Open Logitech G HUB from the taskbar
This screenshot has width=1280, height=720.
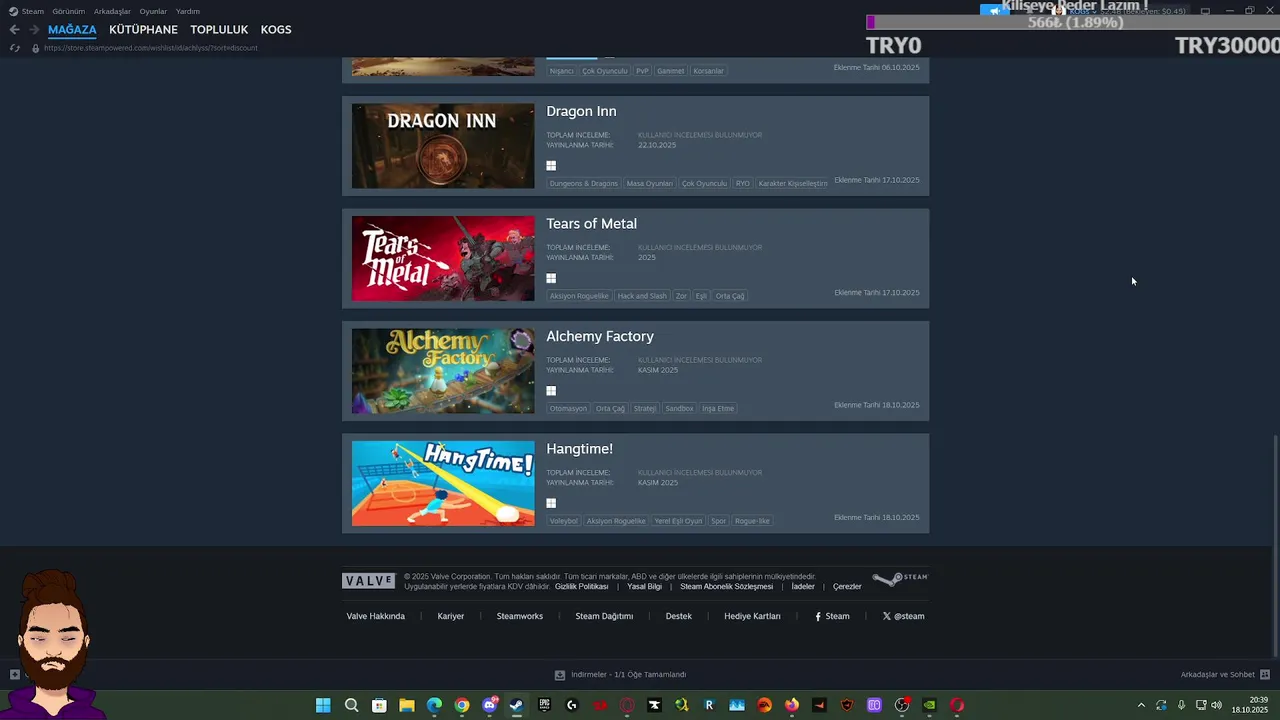572,705
